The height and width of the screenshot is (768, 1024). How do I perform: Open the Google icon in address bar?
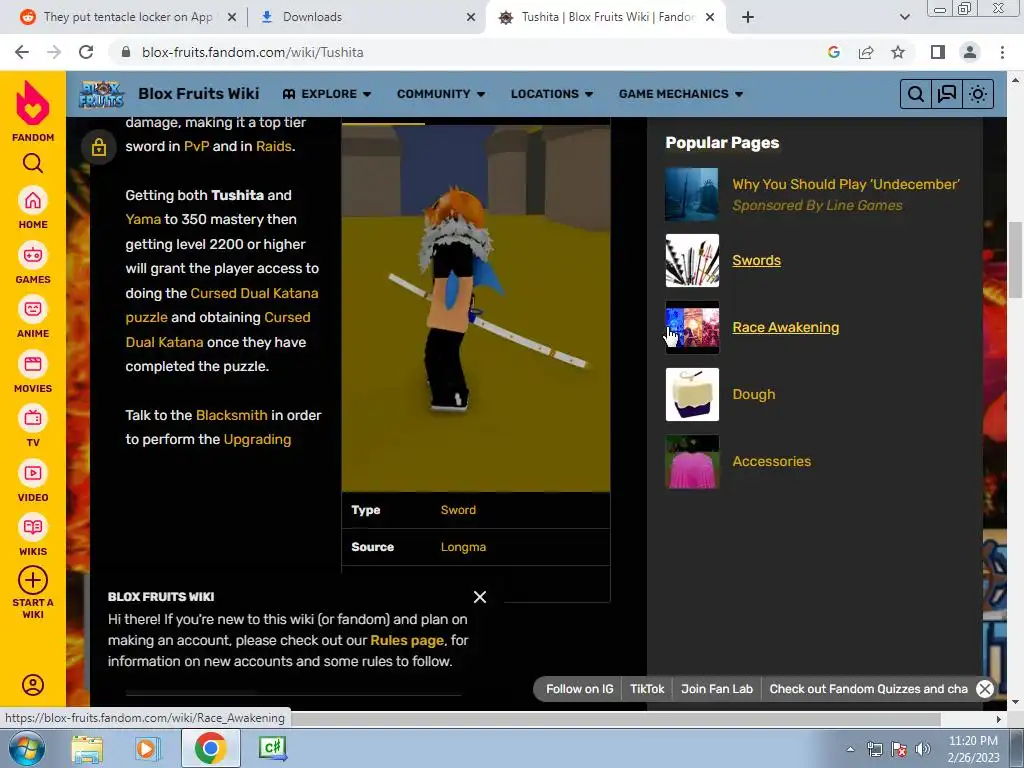pos(833,52)
